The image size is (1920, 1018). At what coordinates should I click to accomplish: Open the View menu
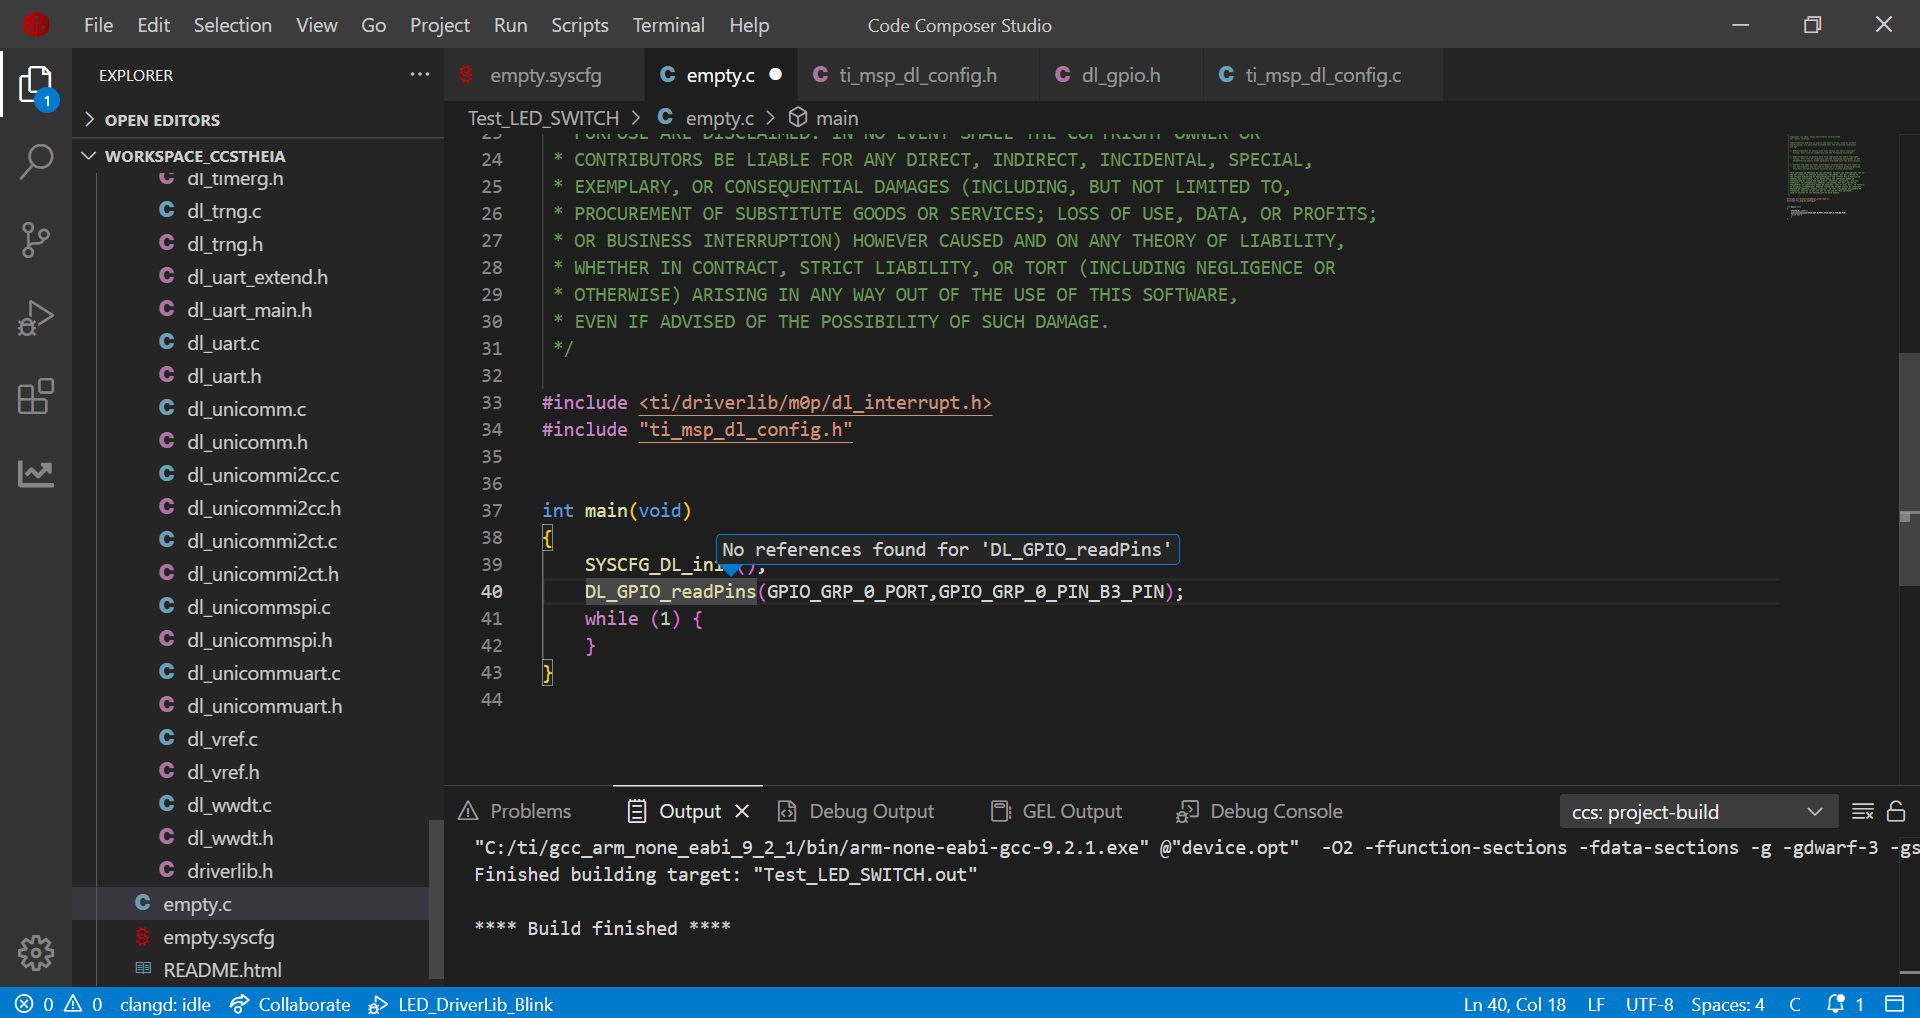tap(317, 25)
